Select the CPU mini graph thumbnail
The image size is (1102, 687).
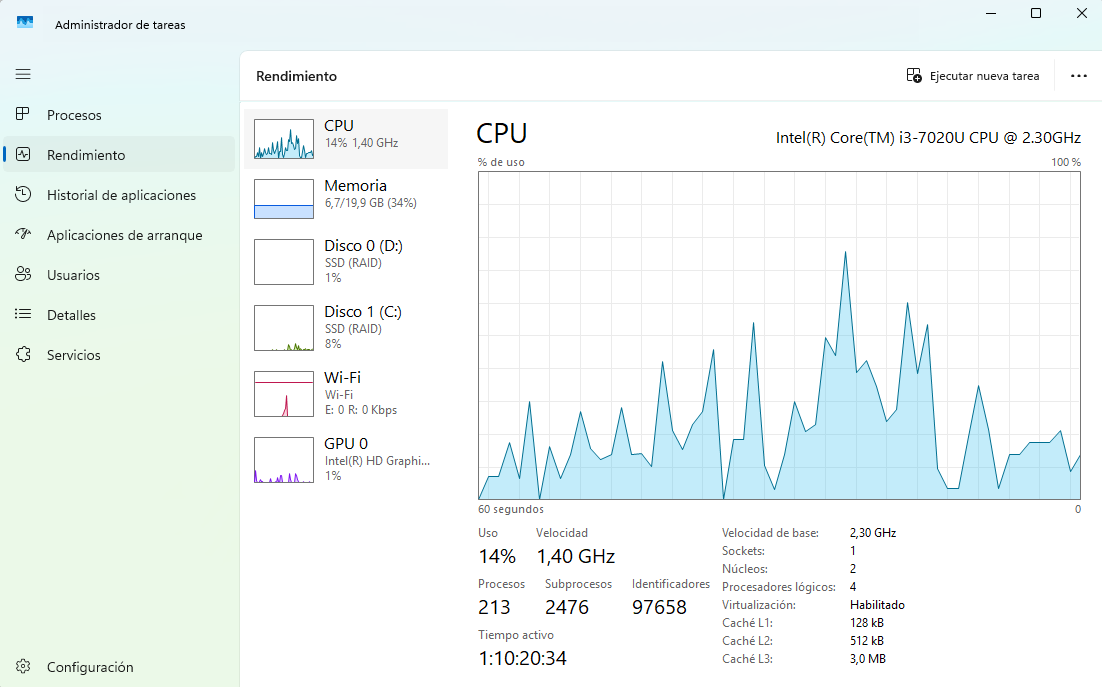(x=284, y=139)
